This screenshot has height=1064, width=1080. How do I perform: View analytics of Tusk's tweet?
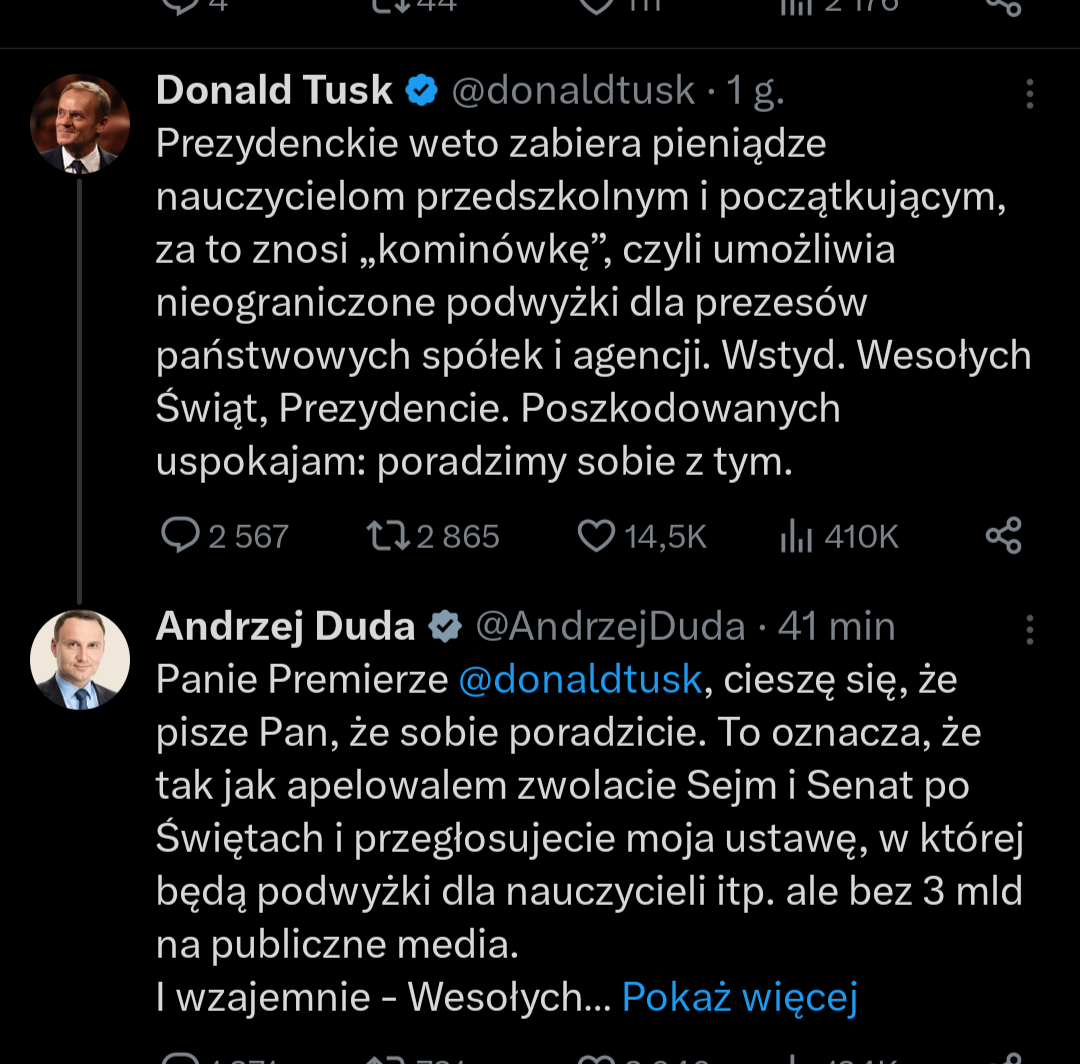point(795,537)
